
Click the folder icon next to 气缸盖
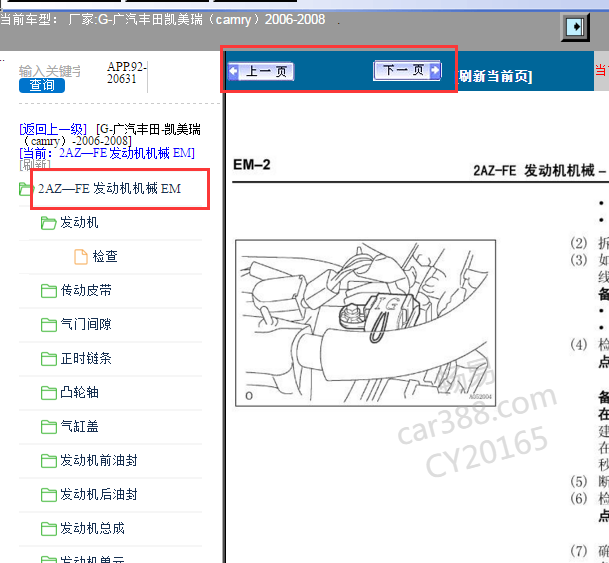(x=49, y=427)
